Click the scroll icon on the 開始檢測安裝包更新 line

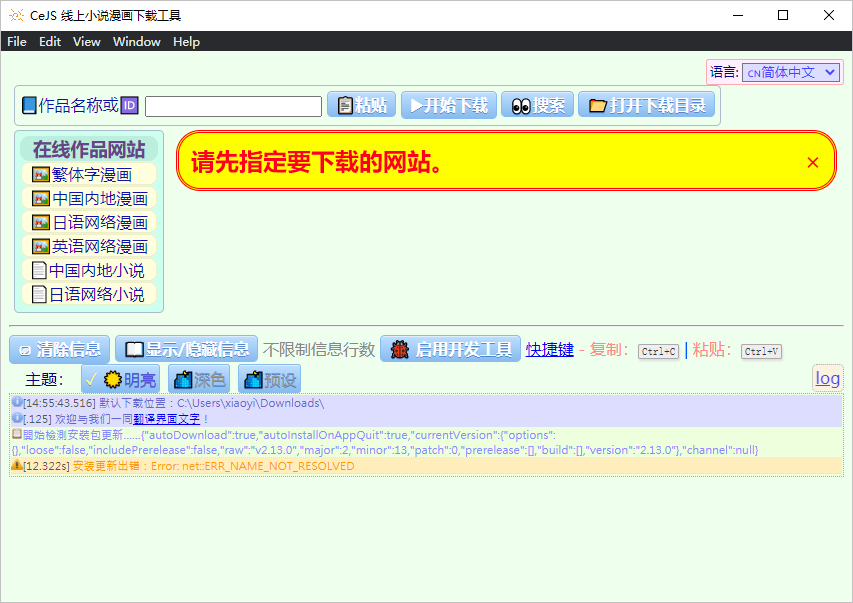tap(17, 434)
